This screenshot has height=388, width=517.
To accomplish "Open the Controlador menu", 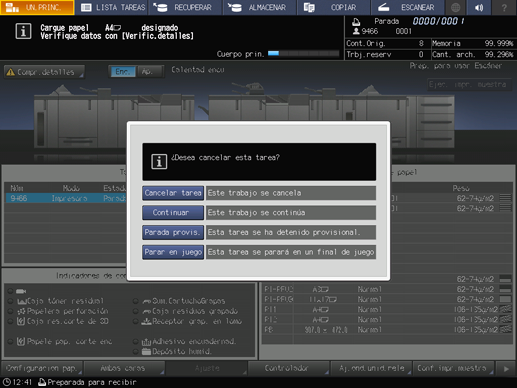I will (289, 368).
